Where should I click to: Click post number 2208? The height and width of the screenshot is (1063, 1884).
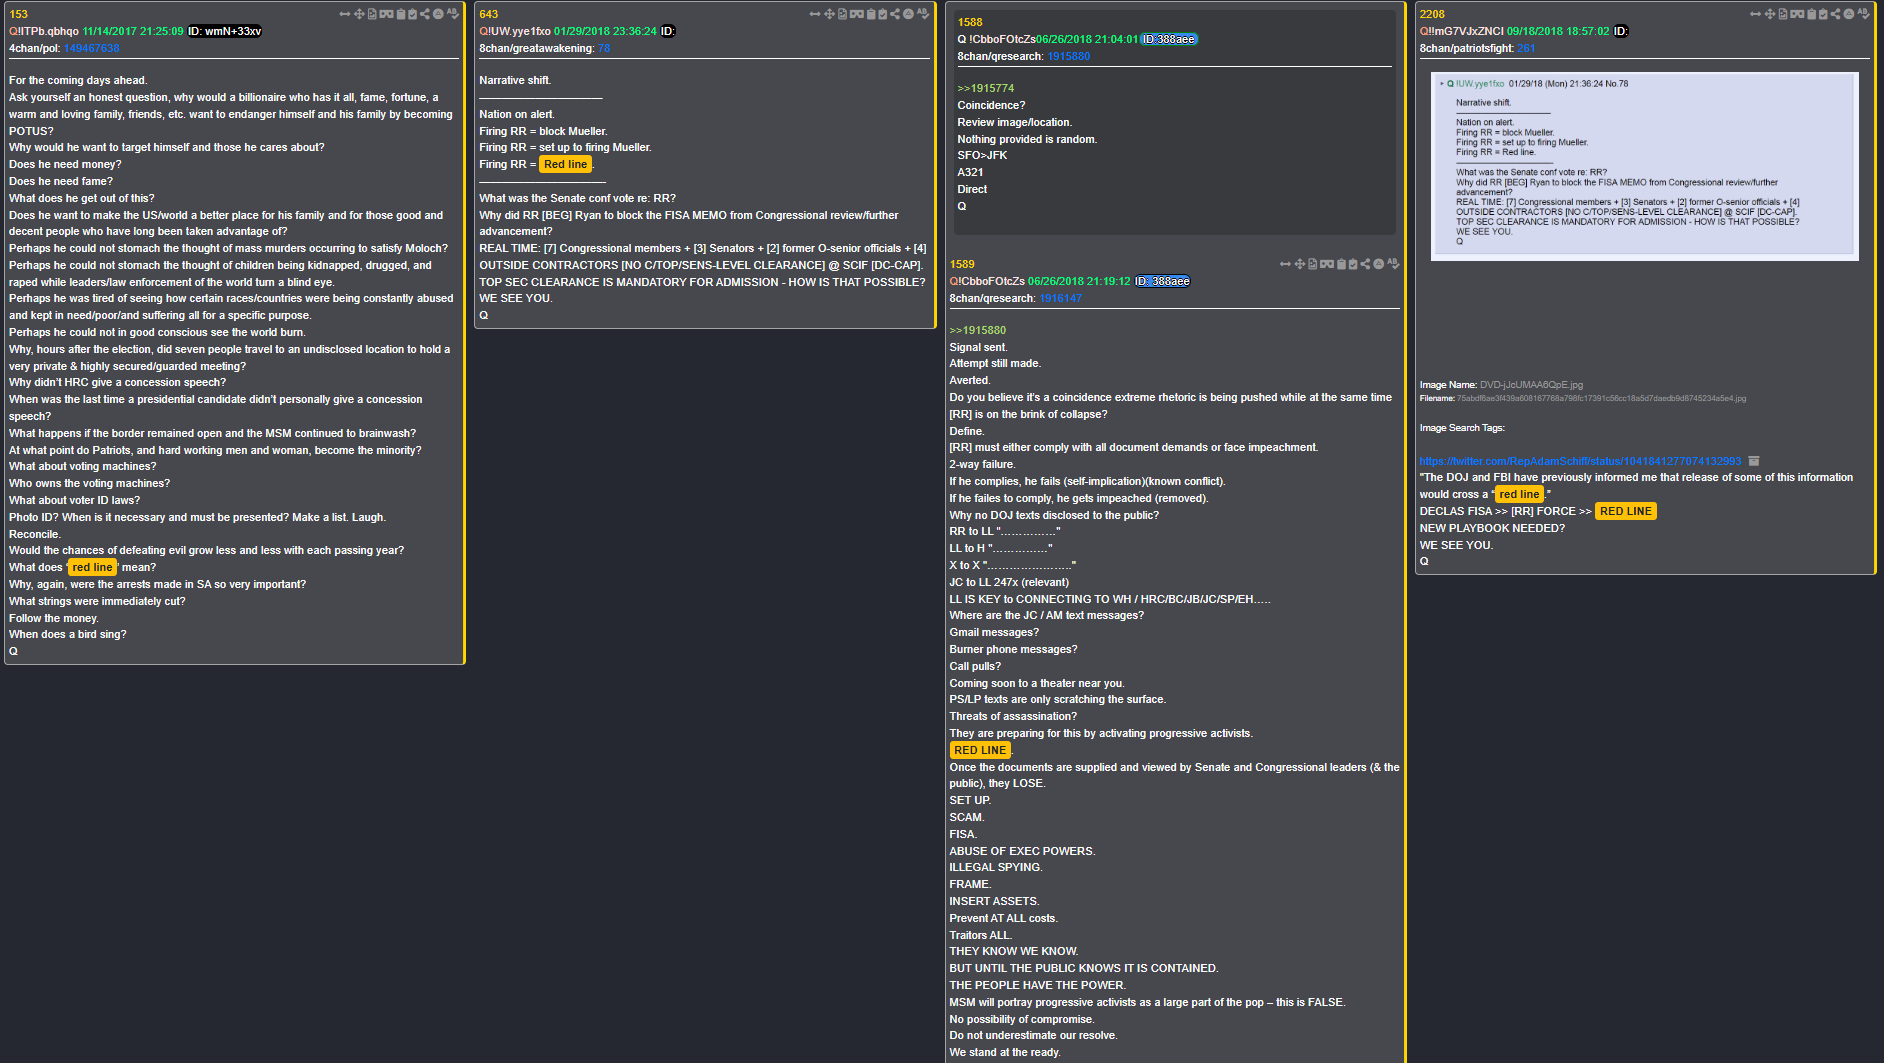[1432, 14]
